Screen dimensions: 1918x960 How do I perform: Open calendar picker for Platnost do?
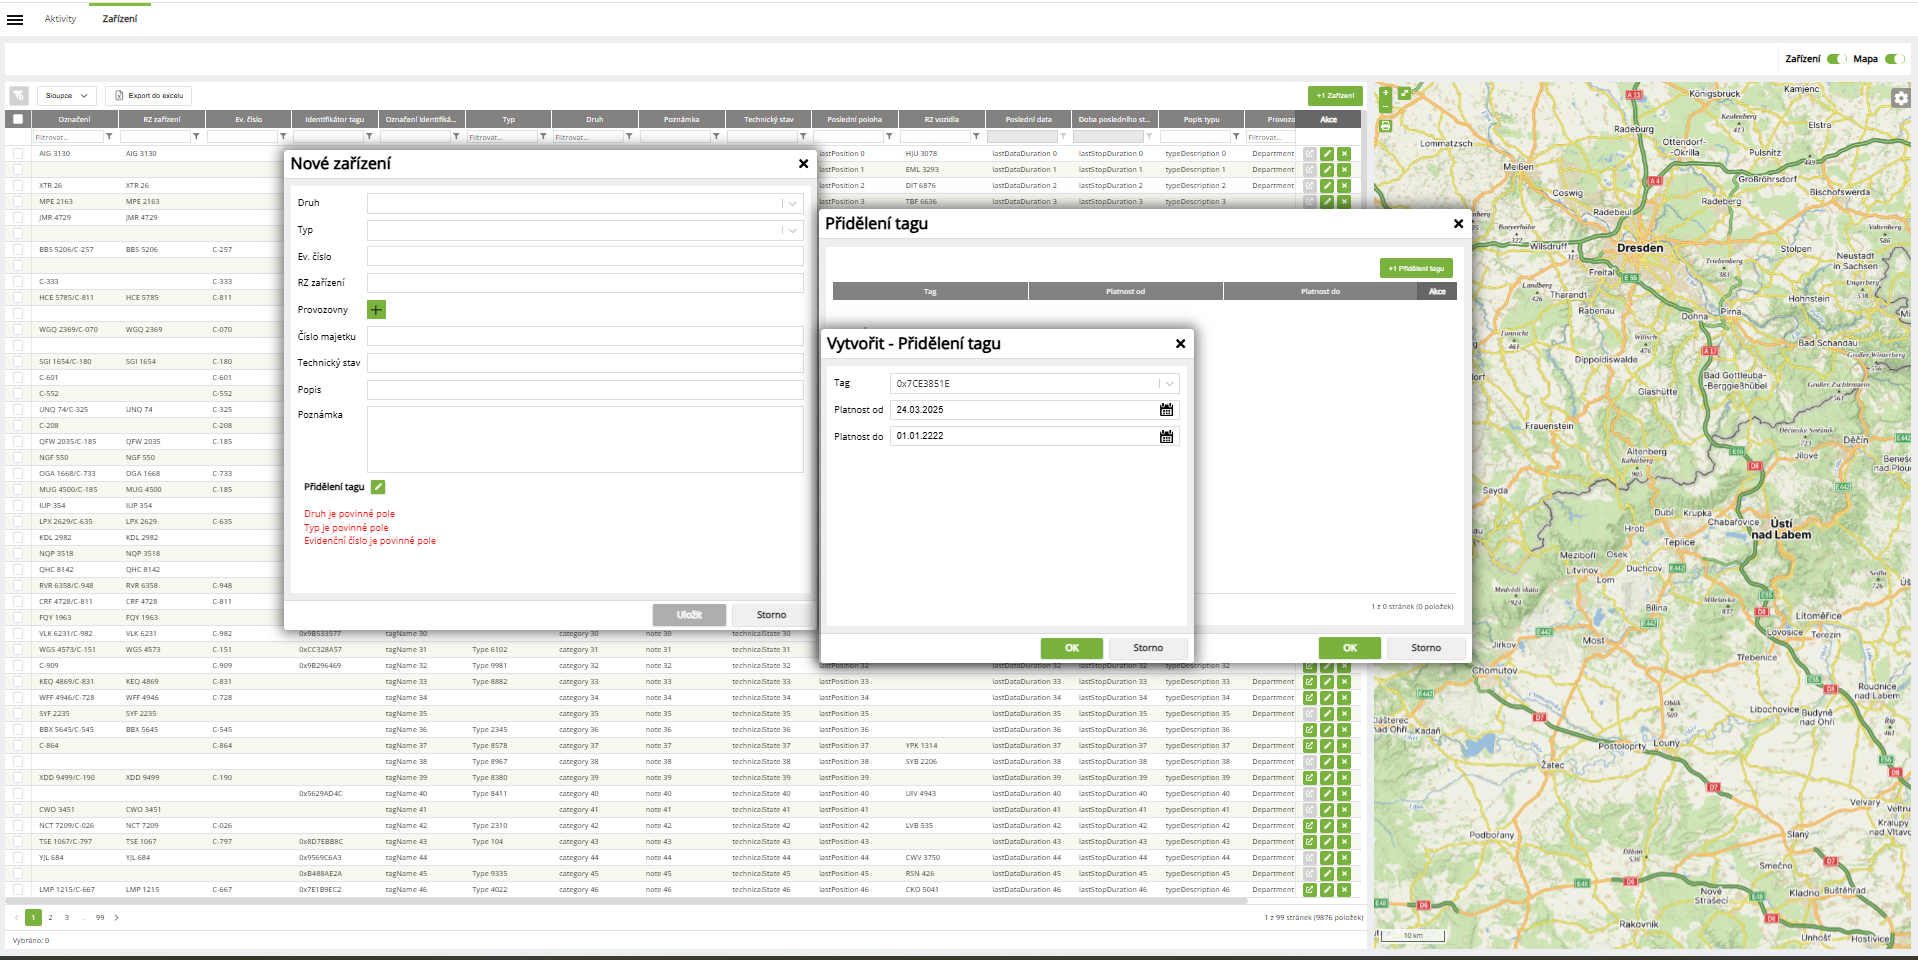click(x=1166, y=436)
